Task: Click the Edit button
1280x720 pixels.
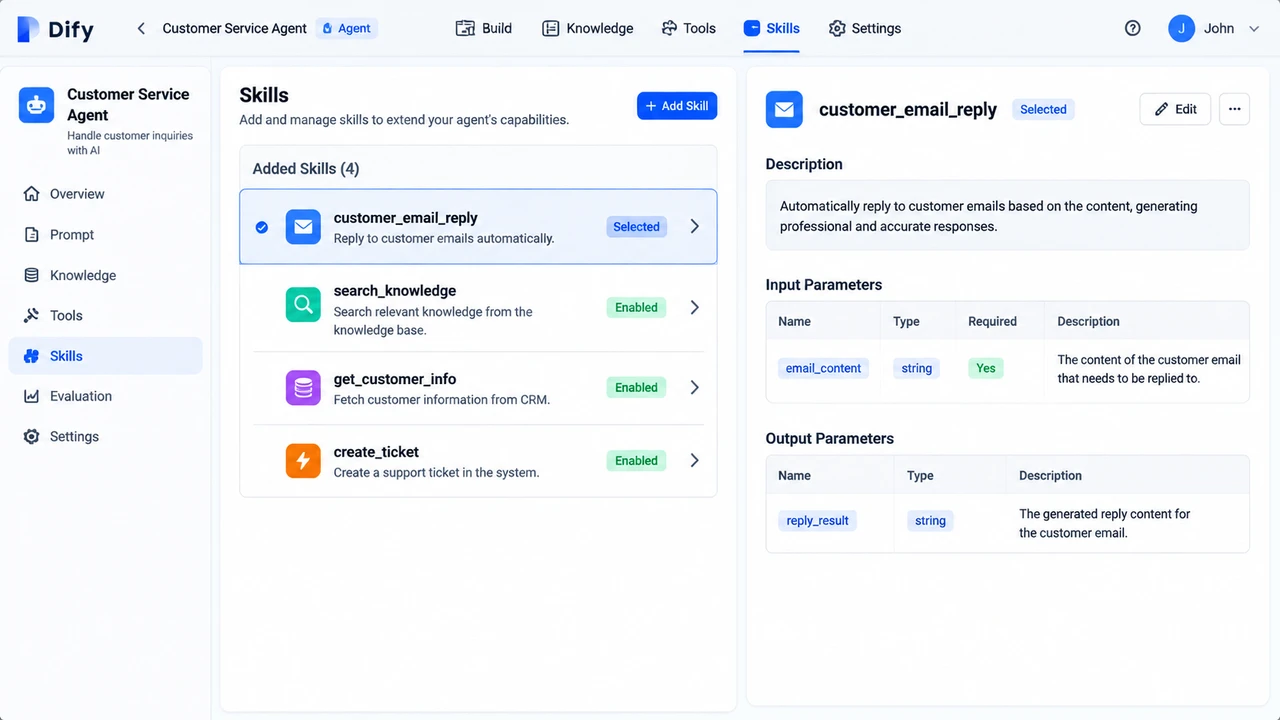Action: tap(1176, 109)
